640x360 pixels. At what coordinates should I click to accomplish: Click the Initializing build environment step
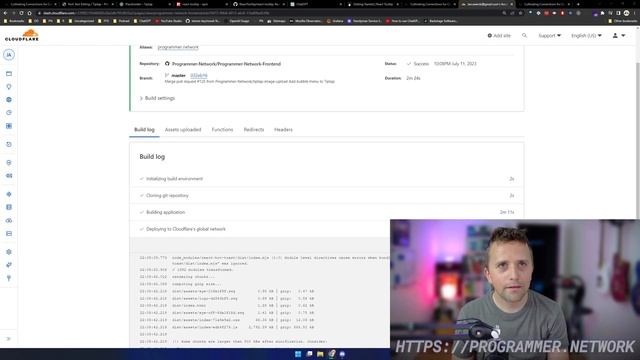click(327, 179)
